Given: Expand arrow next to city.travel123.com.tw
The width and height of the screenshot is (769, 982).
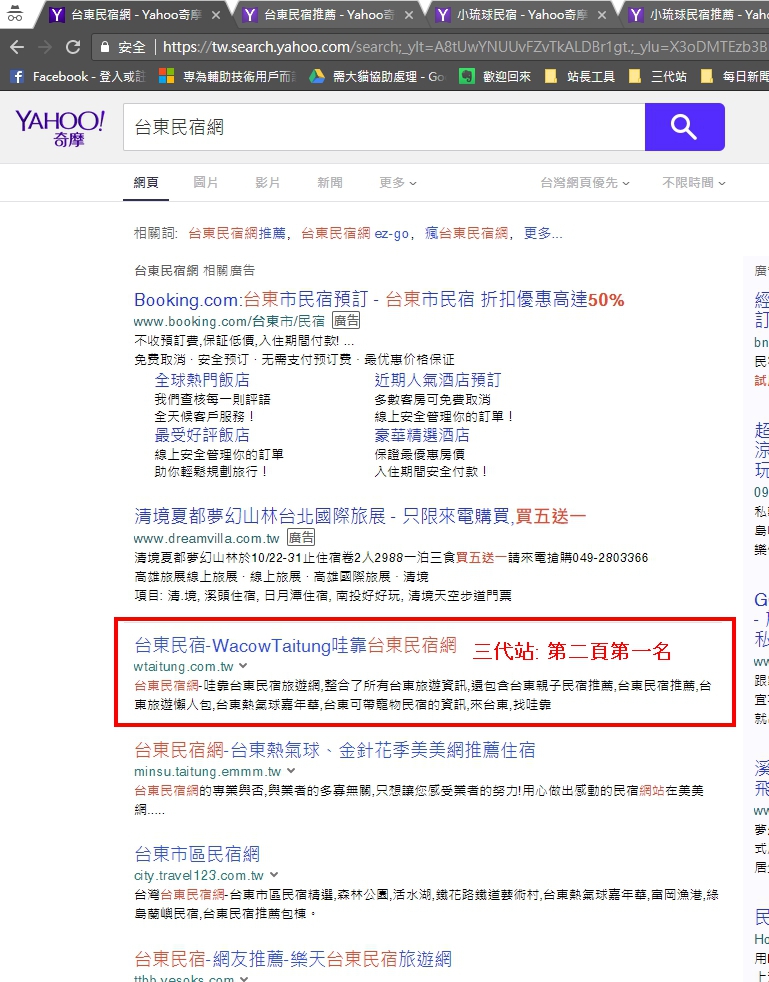Looking at the screenshot, I should 274,875.
